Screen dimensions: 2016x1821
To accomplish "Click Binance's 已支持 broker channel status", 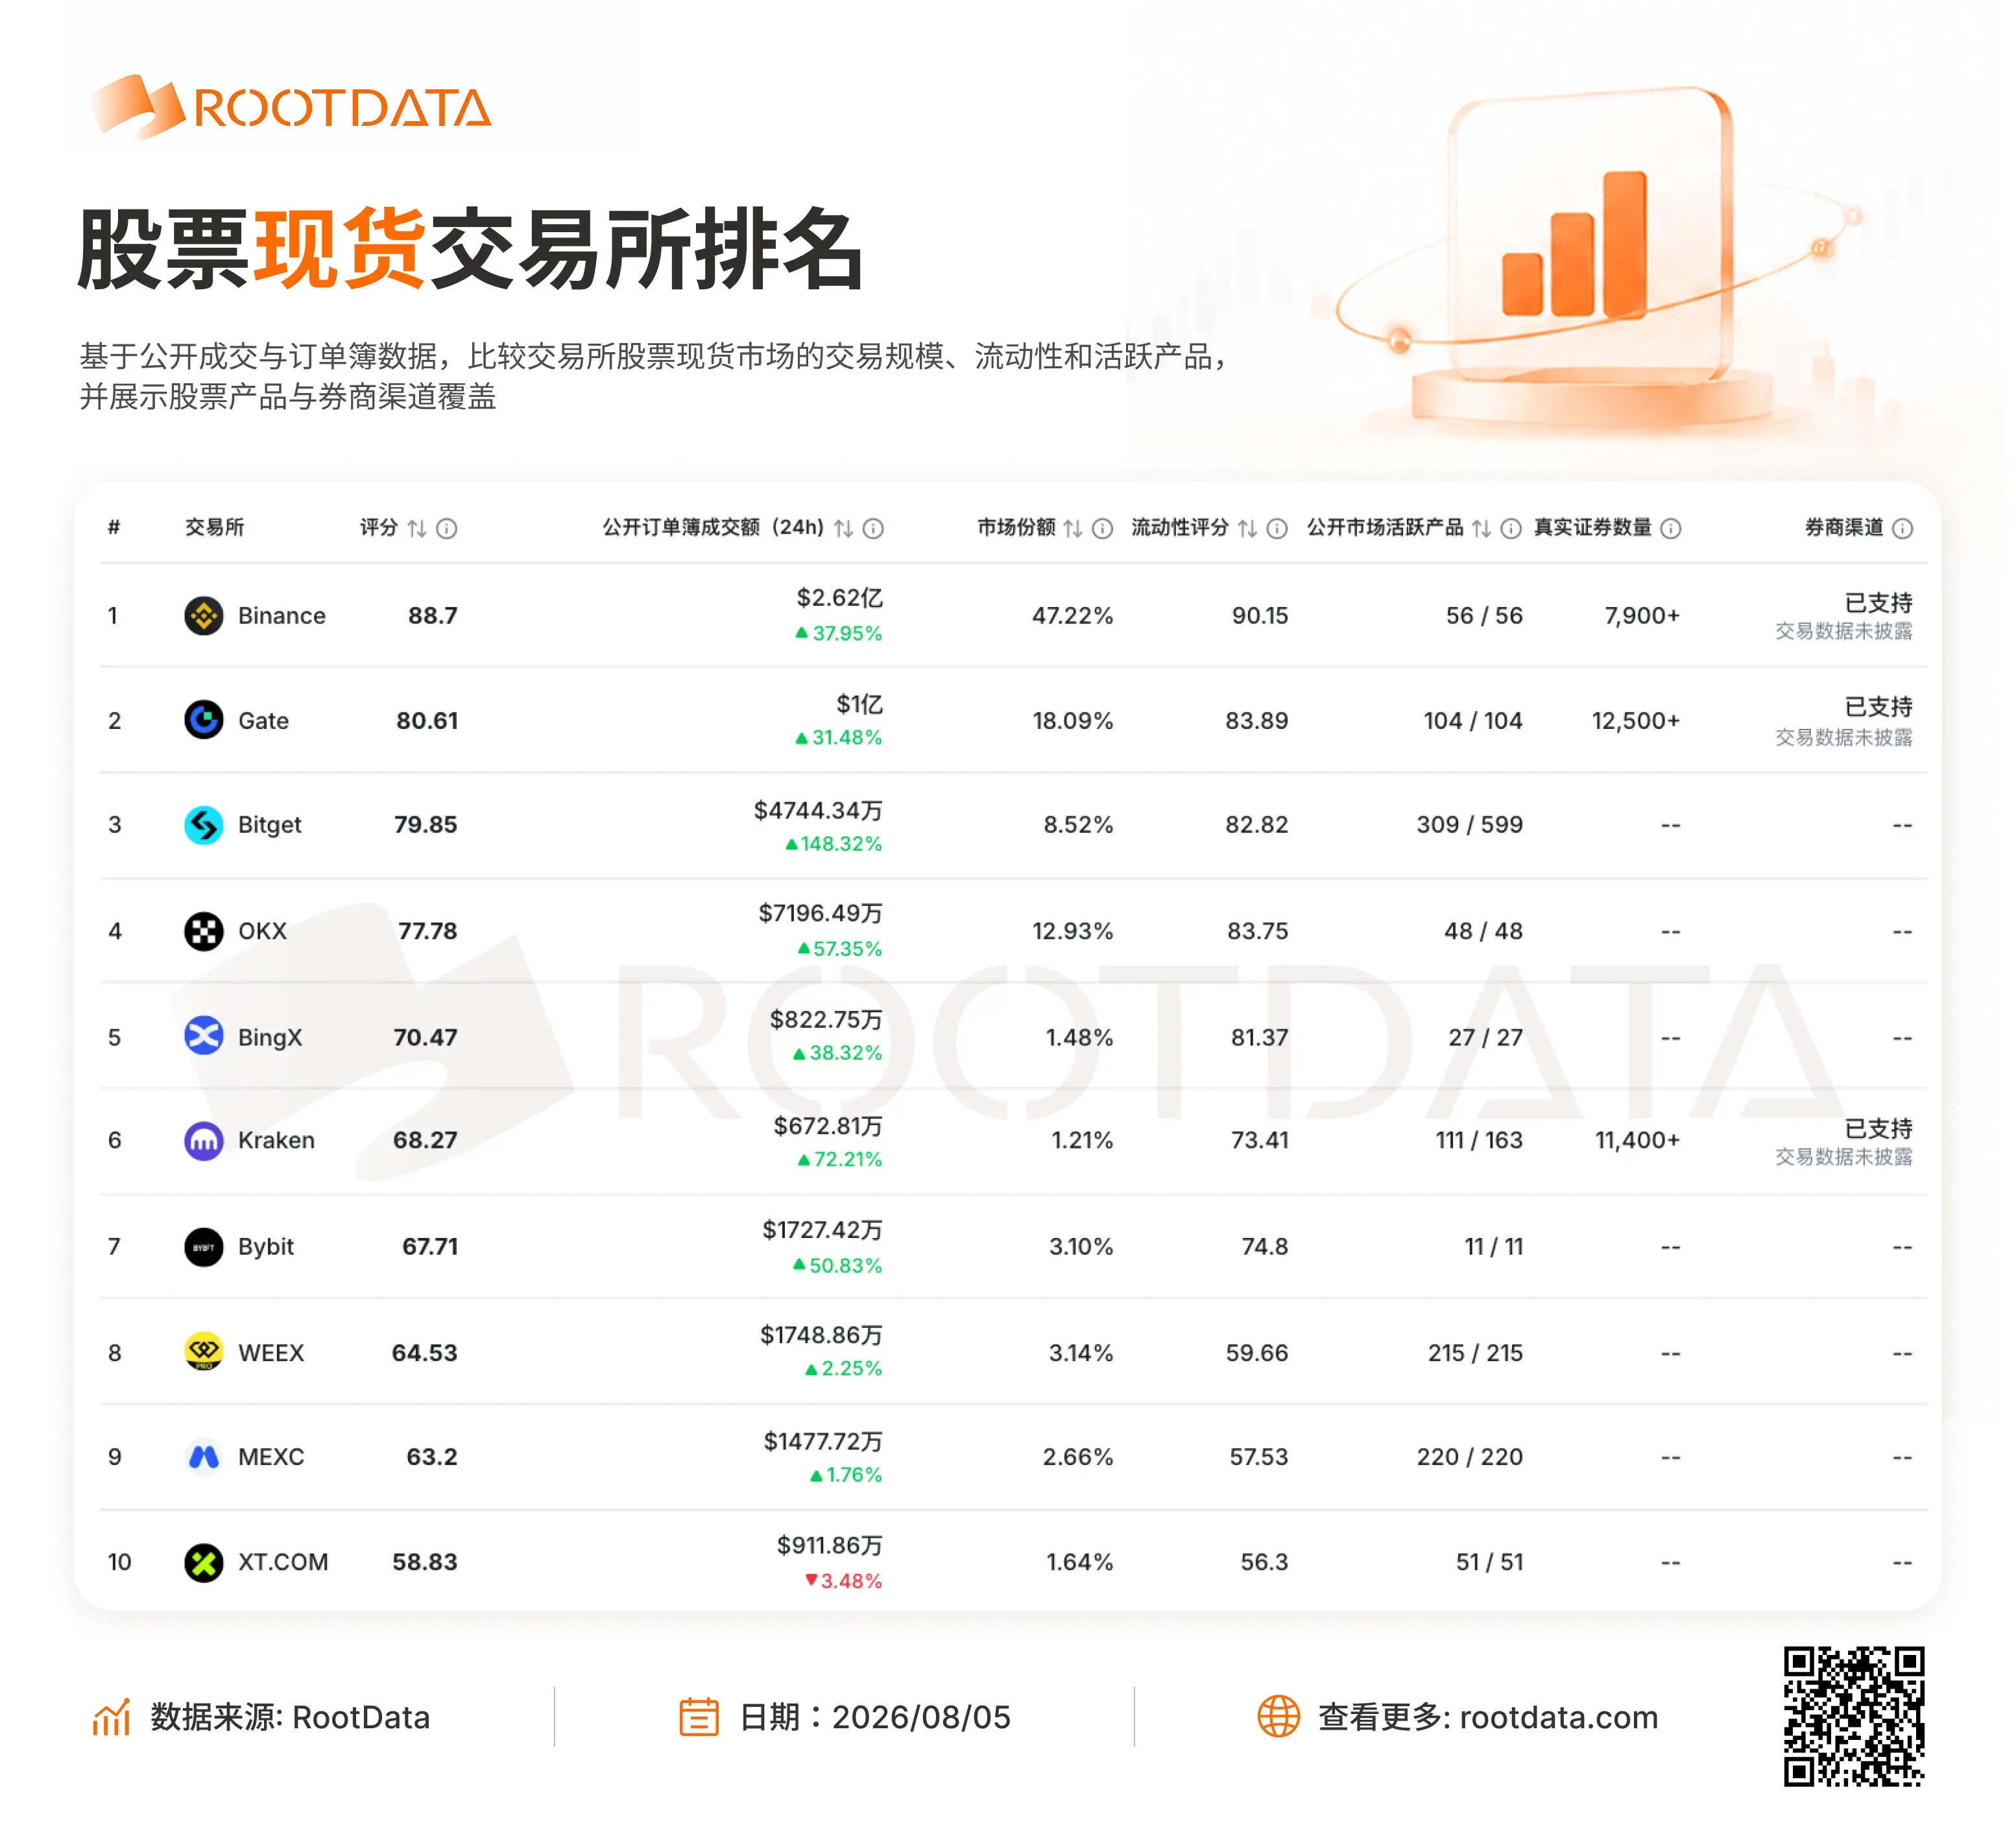I will coord(1878,602).
